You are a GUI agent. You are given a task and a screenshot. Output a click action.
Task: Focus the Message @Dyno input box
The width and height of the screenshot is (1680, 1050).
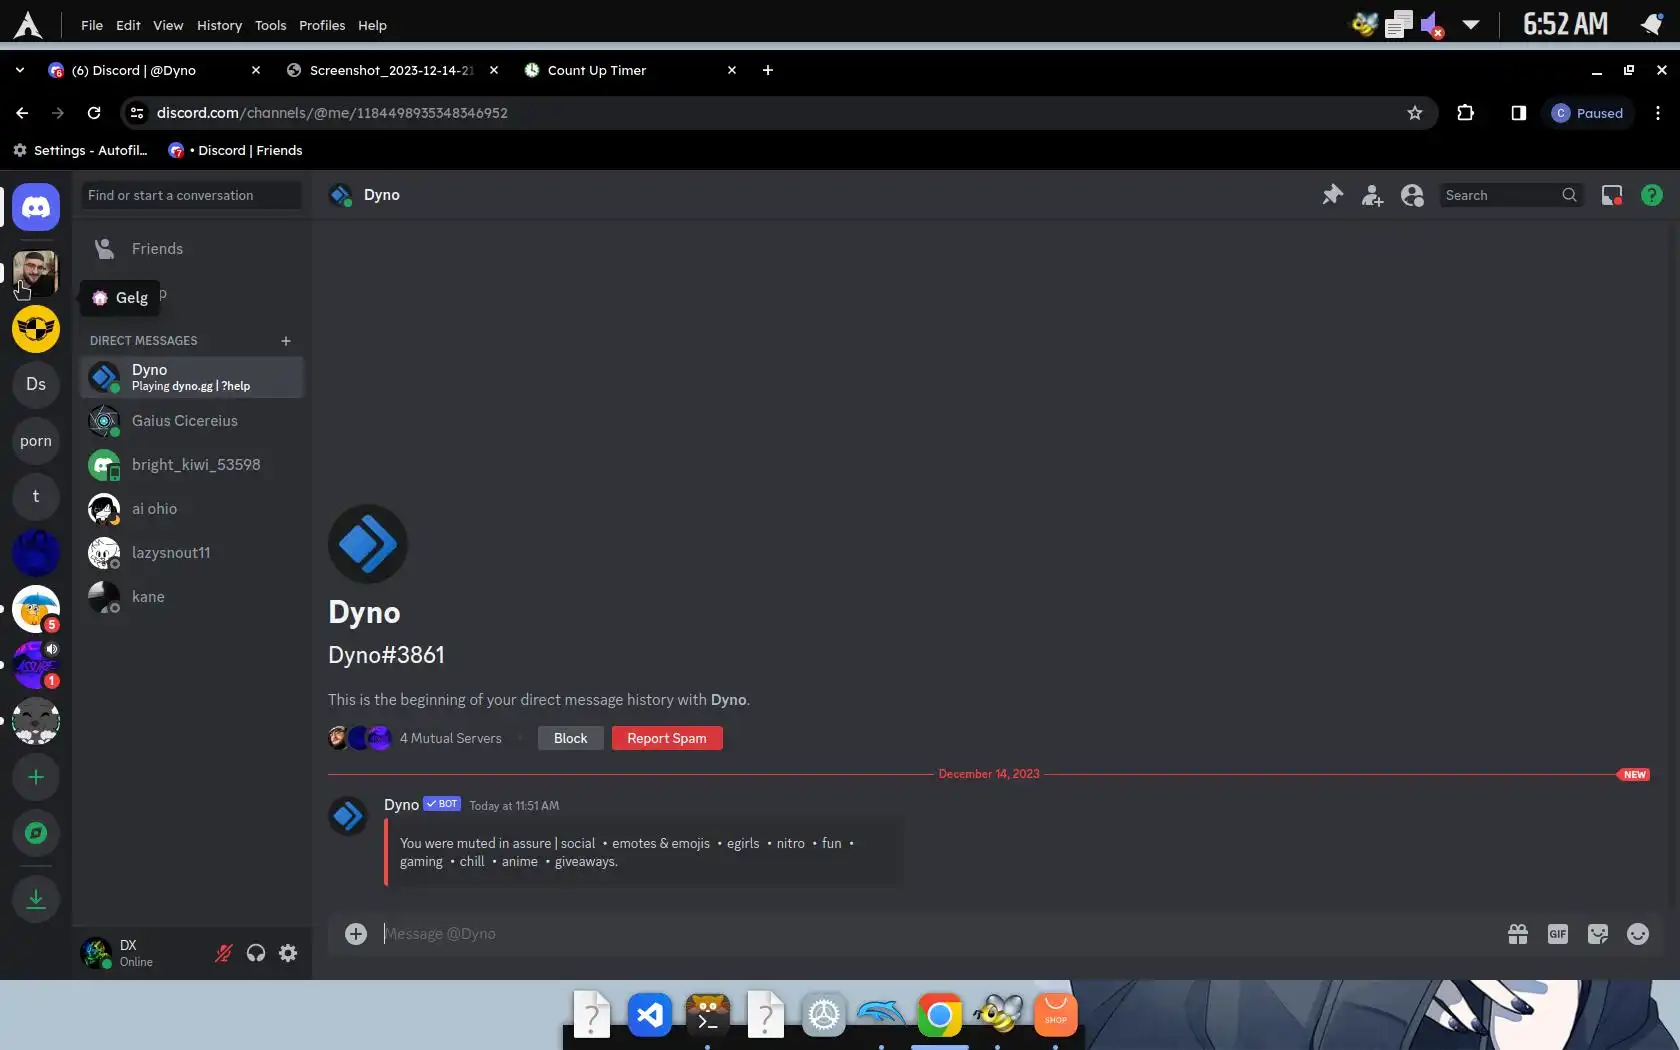point(935,933)
